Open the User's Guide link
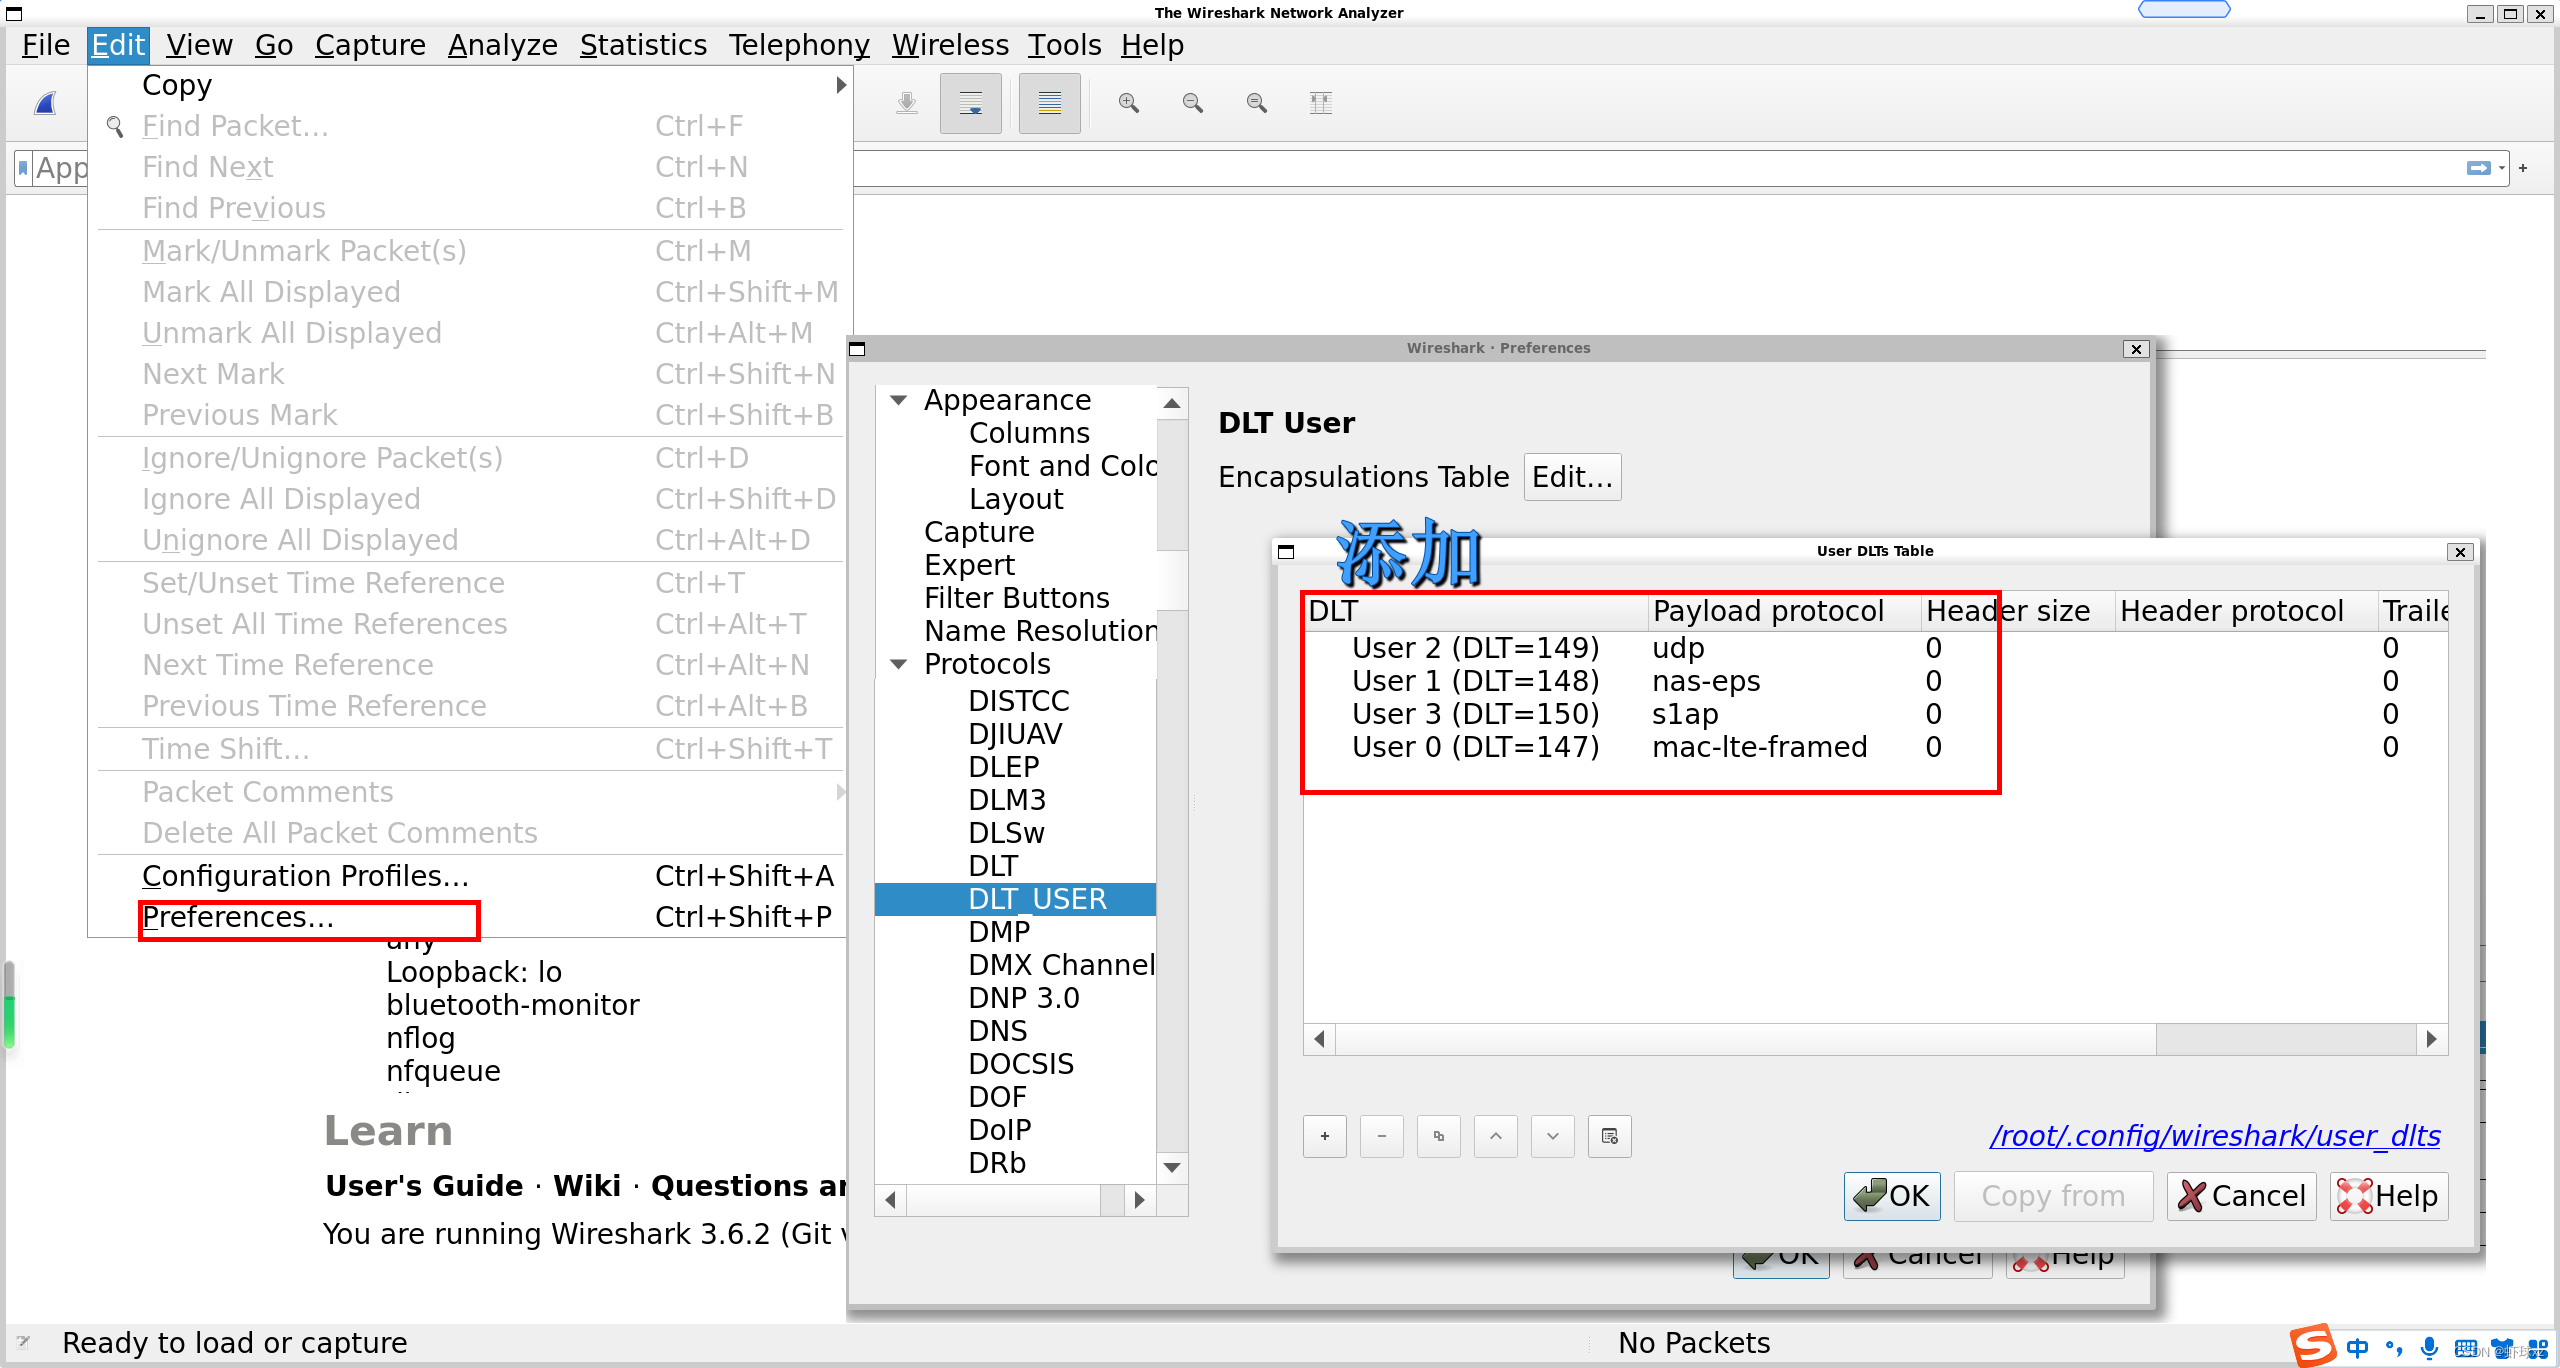This screenshot has height=1368, width=2560. (x=424, y=1186)
